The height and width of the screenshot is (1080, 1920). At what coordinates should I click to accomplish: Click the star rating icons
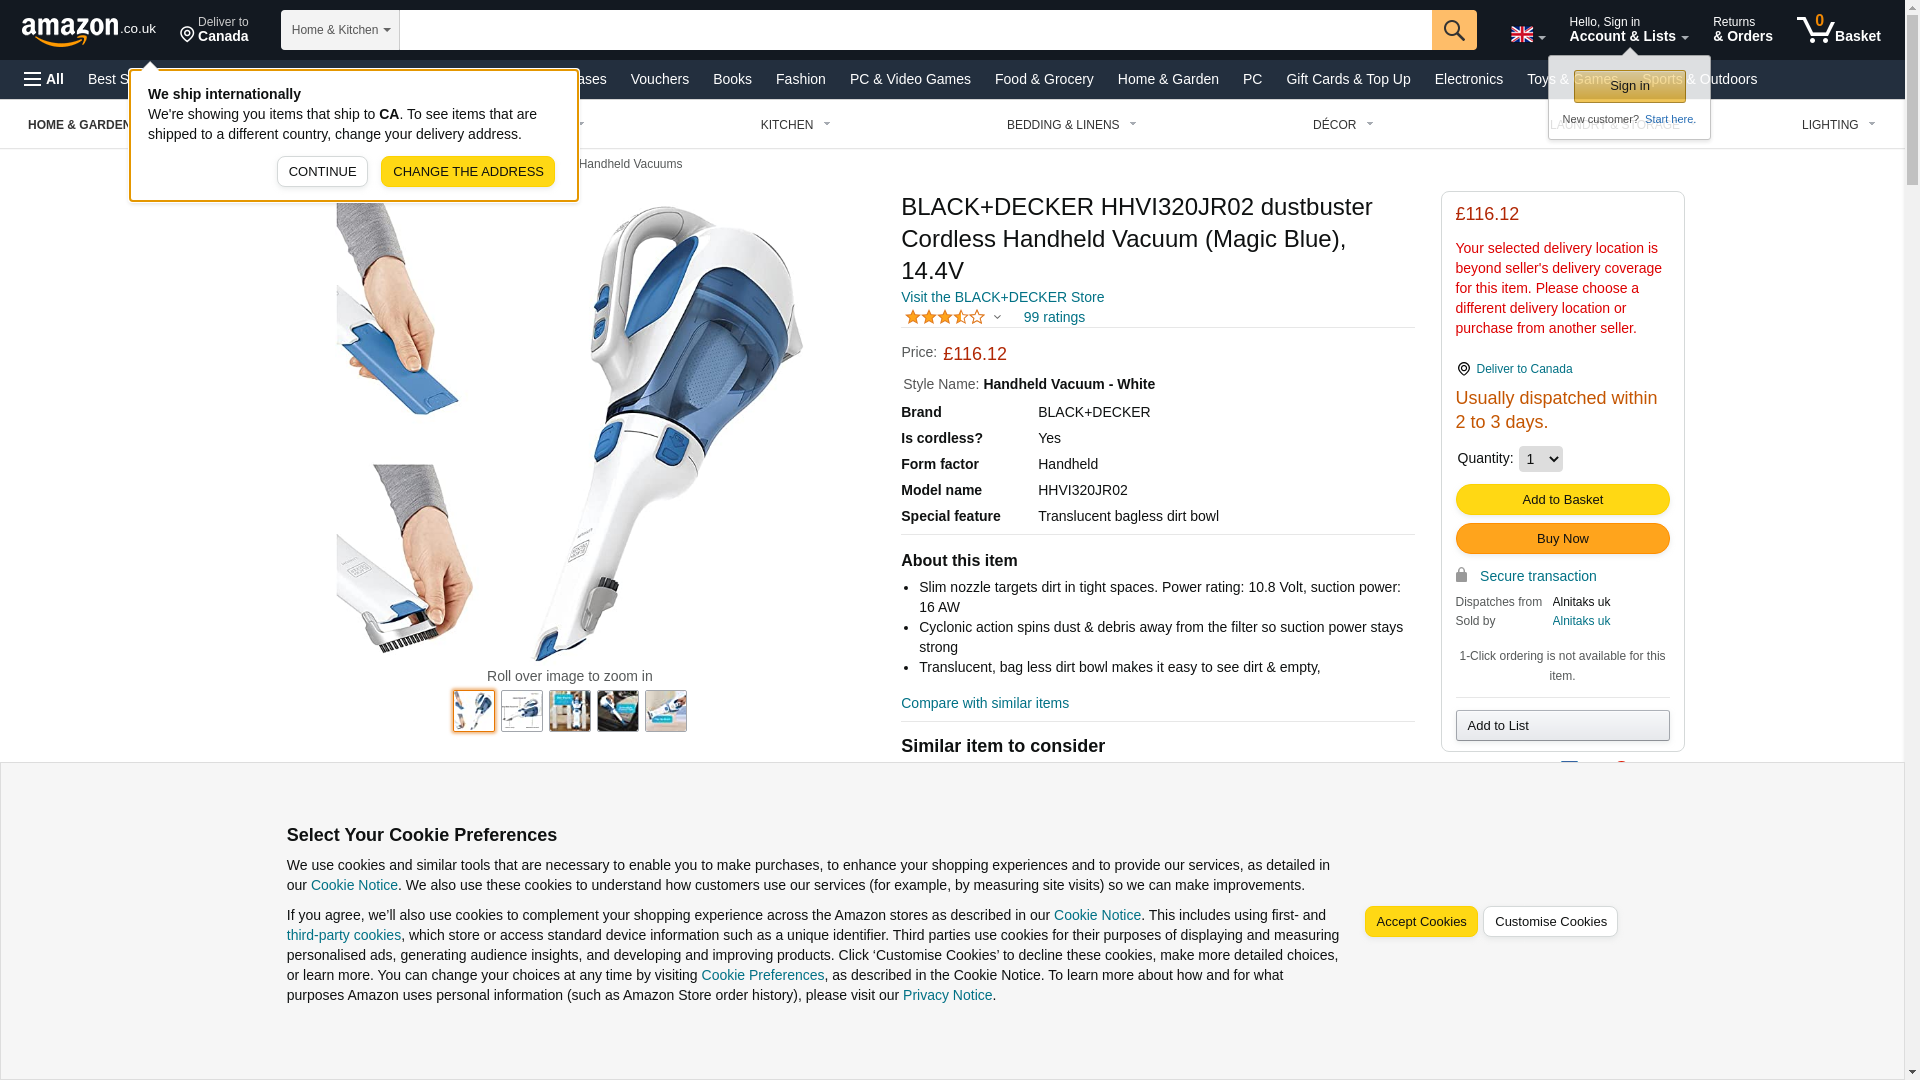point(945,317)
